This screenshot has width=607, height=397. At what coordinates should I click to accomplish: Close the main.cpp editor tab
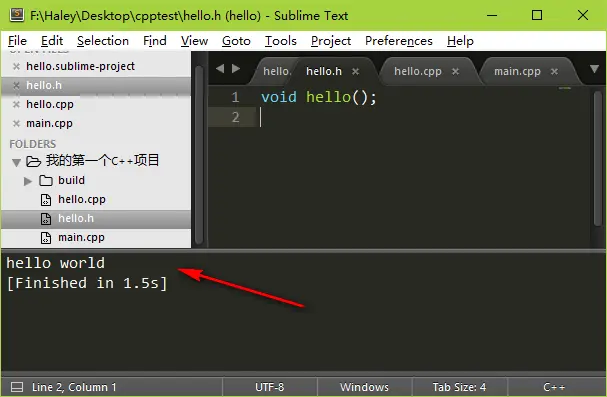click(554, 72)
